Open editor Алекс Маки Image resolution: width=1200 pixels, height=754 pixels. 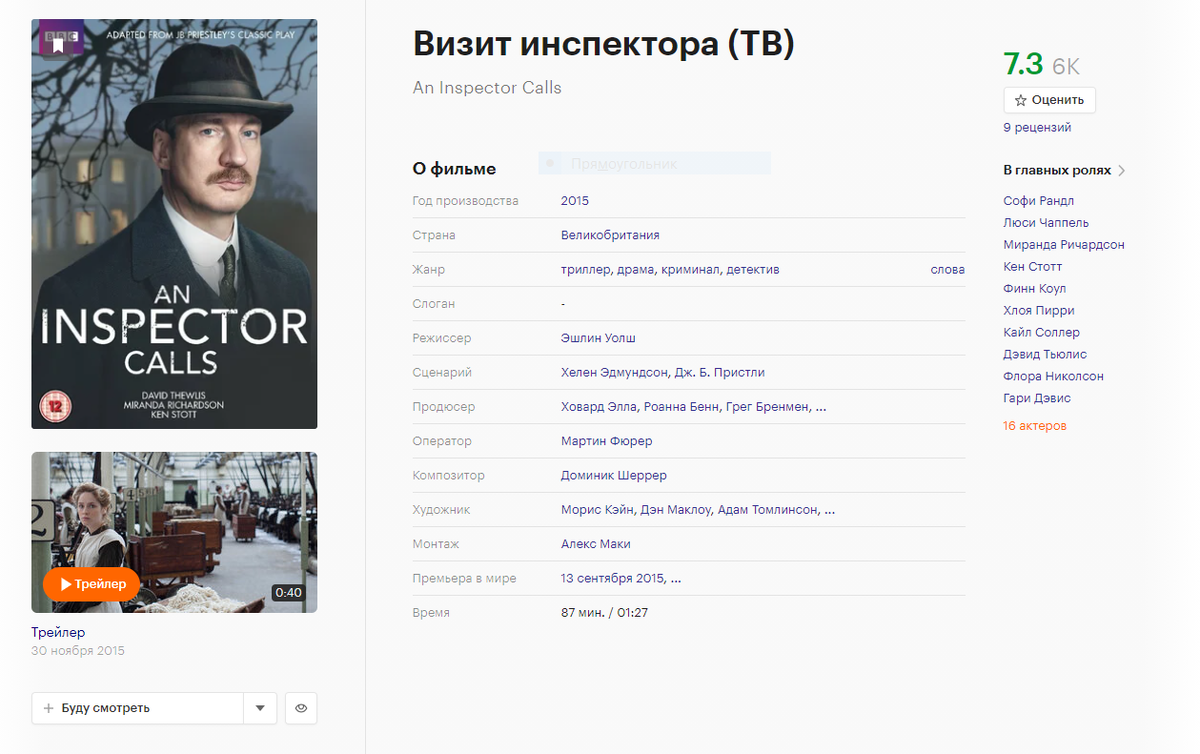click(596, 544)
